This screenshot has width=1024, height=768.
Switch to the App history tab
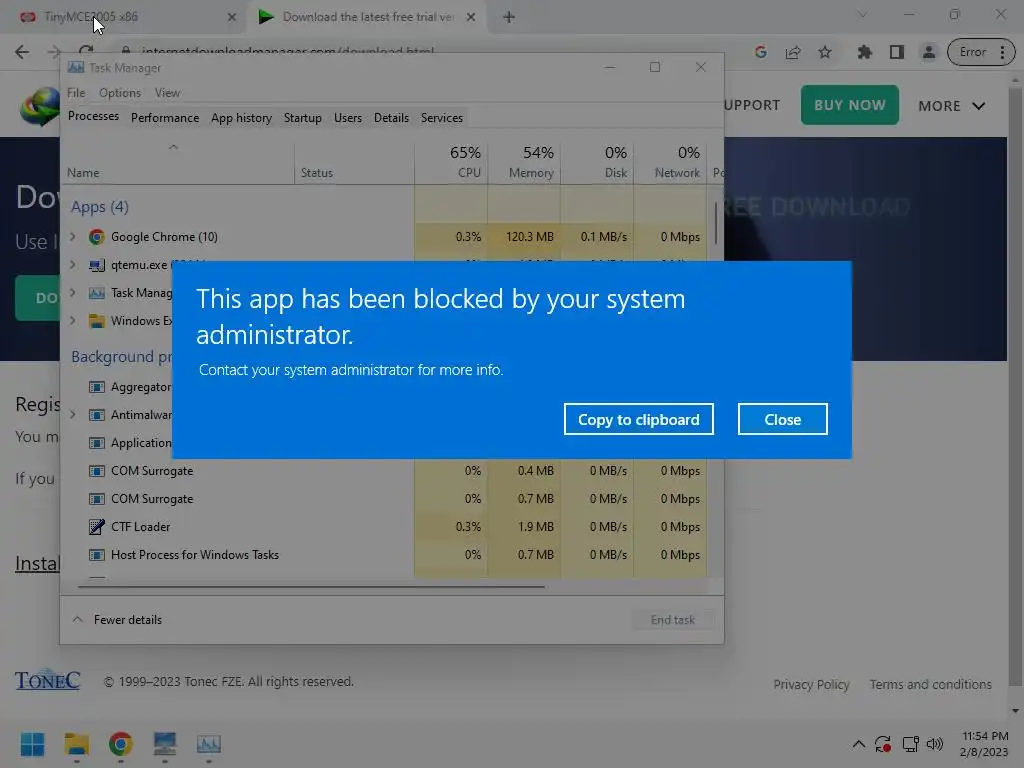pyautogui.click(x=241, y=118)
